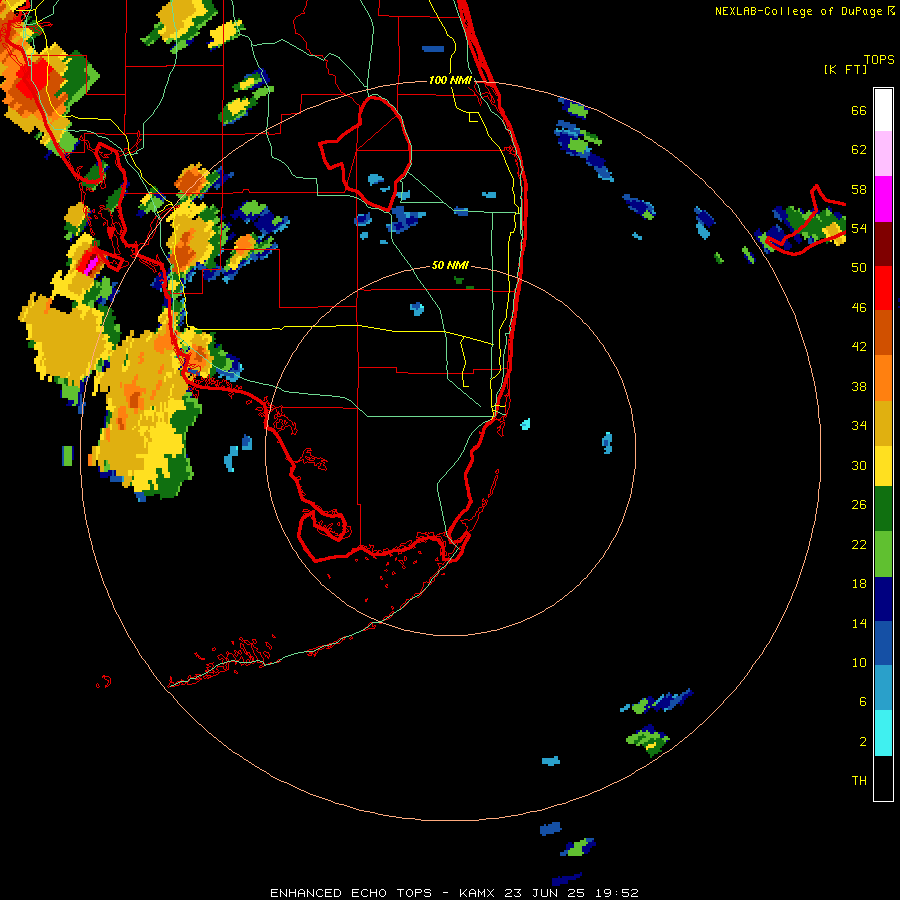Click the legend value 62

pos(859,150)
